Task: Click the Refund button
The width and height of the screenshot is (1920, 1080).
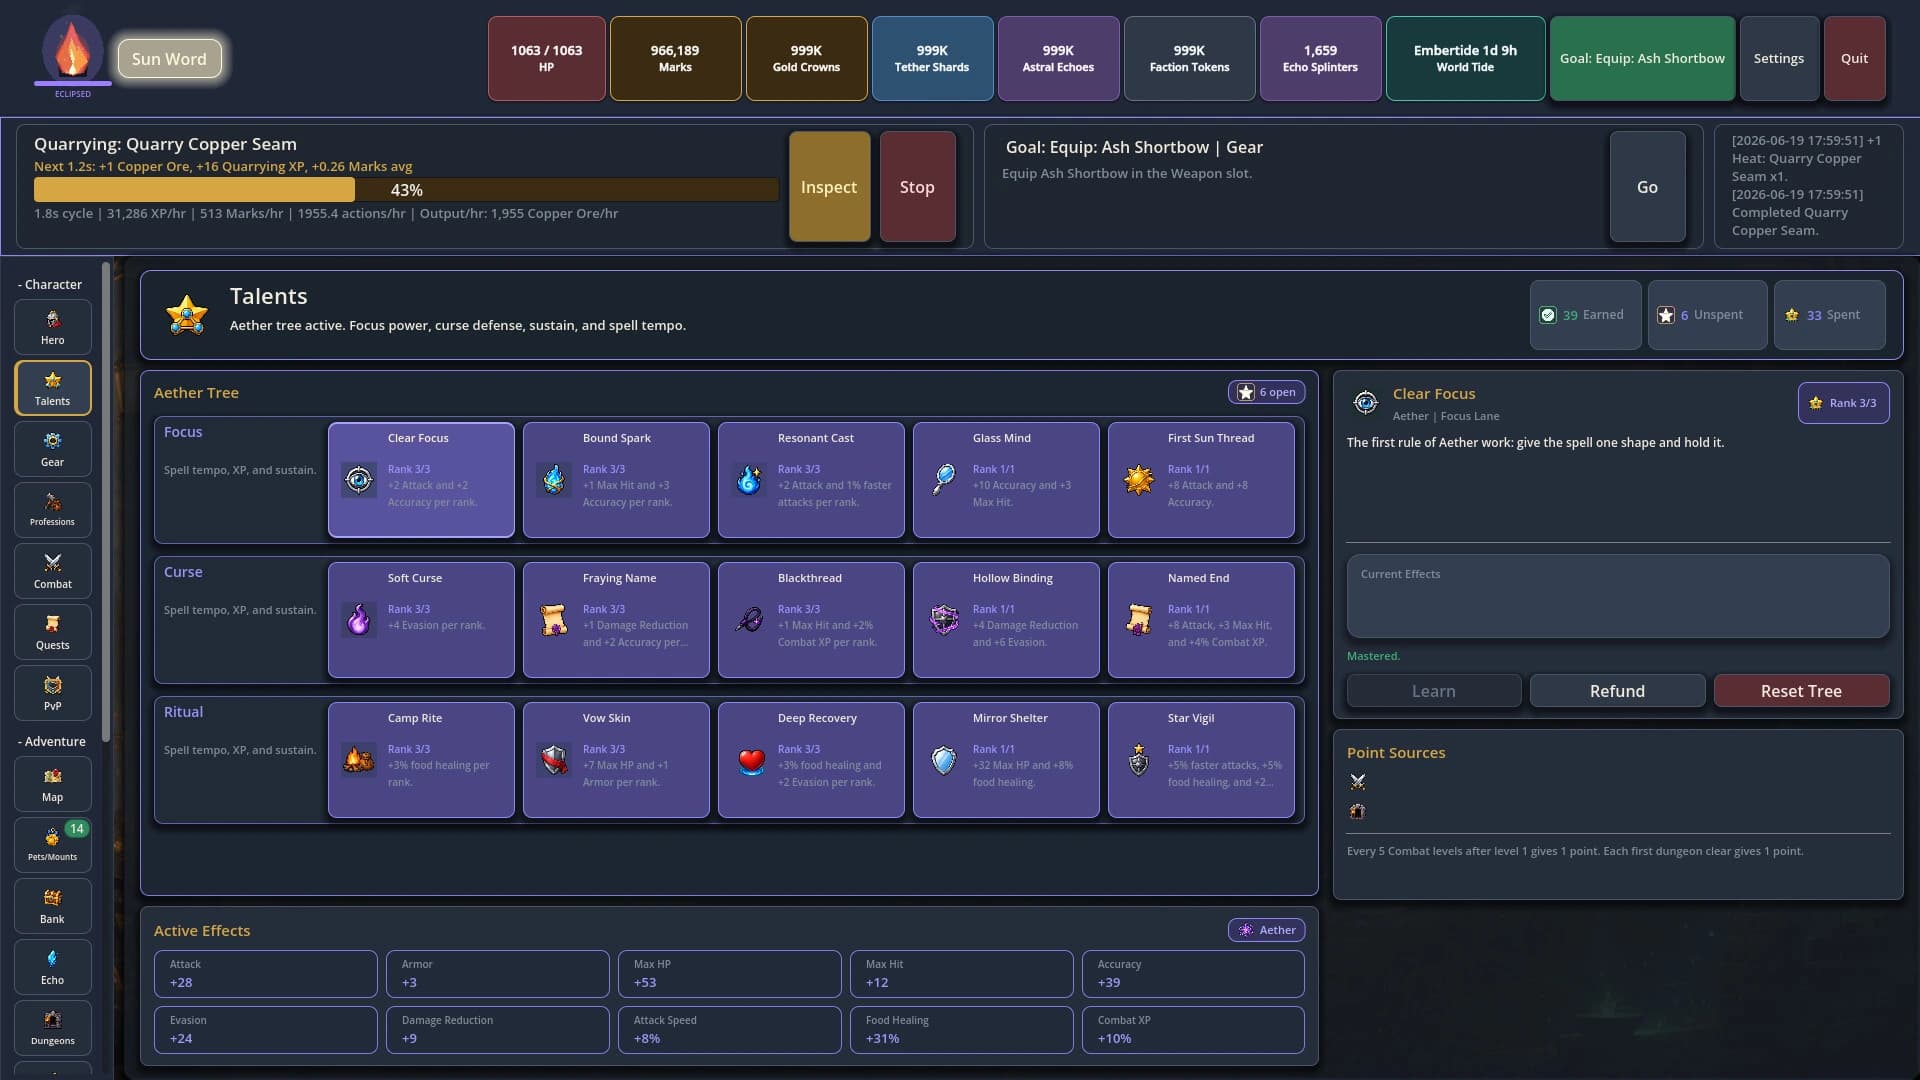Action: 1617,691
